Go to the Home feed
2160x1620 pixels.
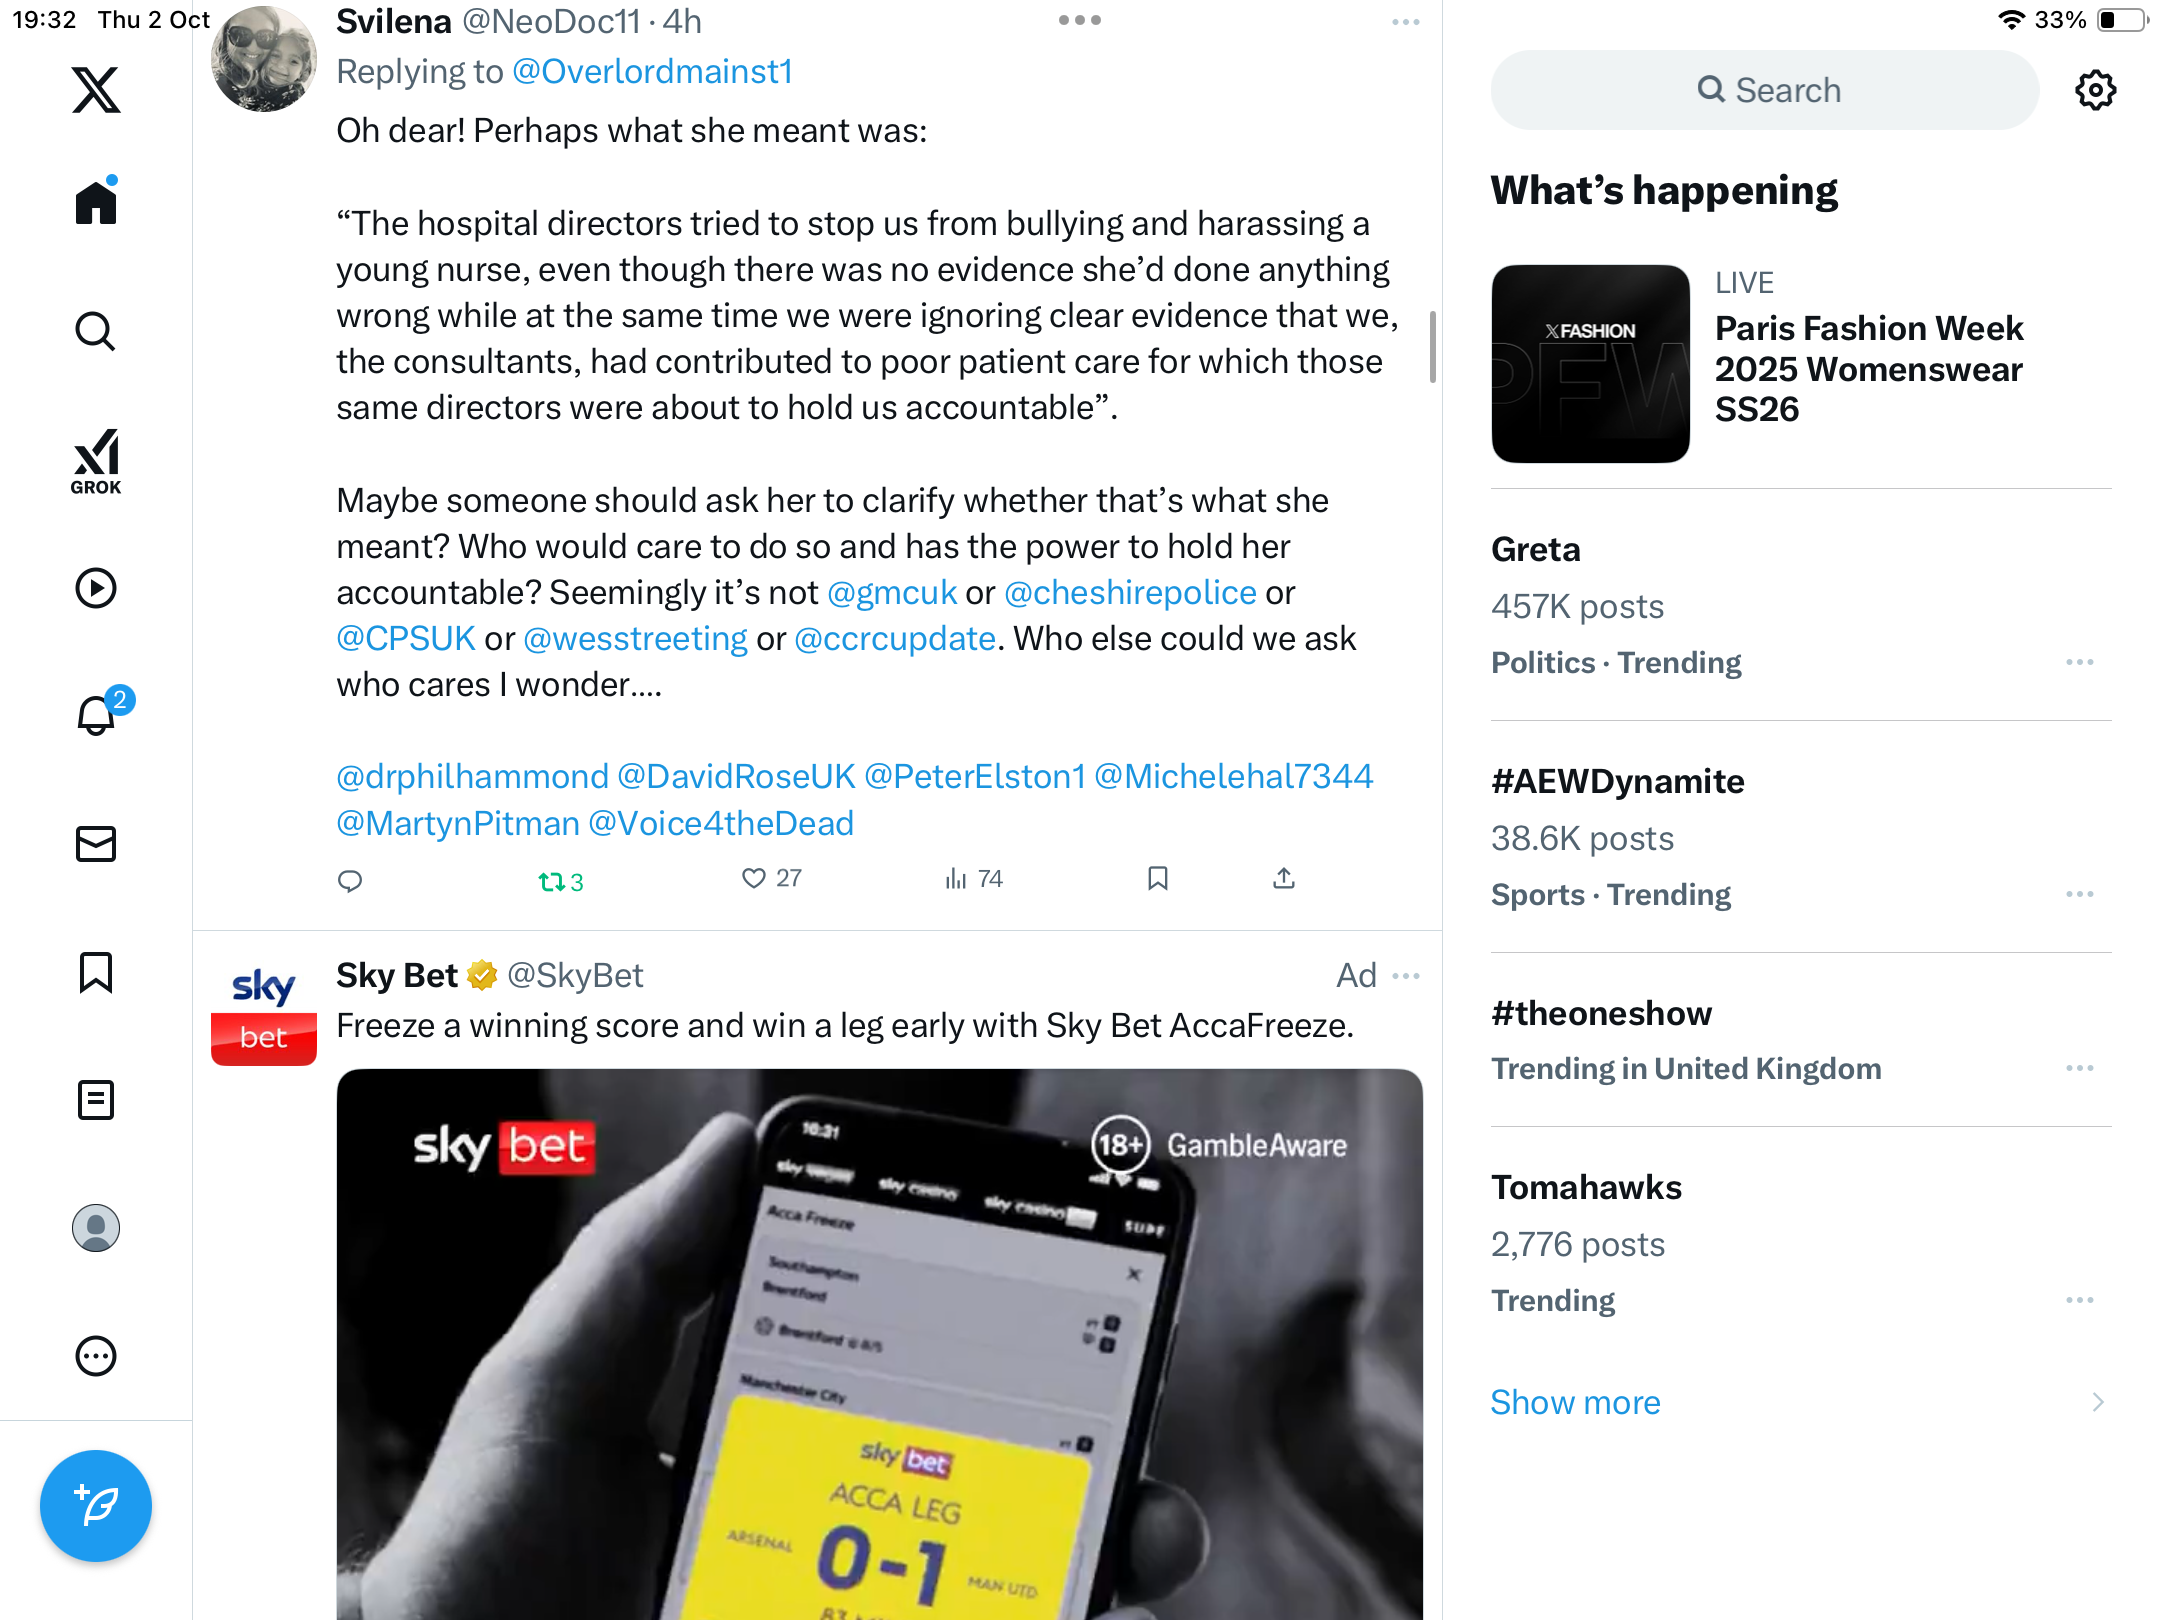[96, 201]
